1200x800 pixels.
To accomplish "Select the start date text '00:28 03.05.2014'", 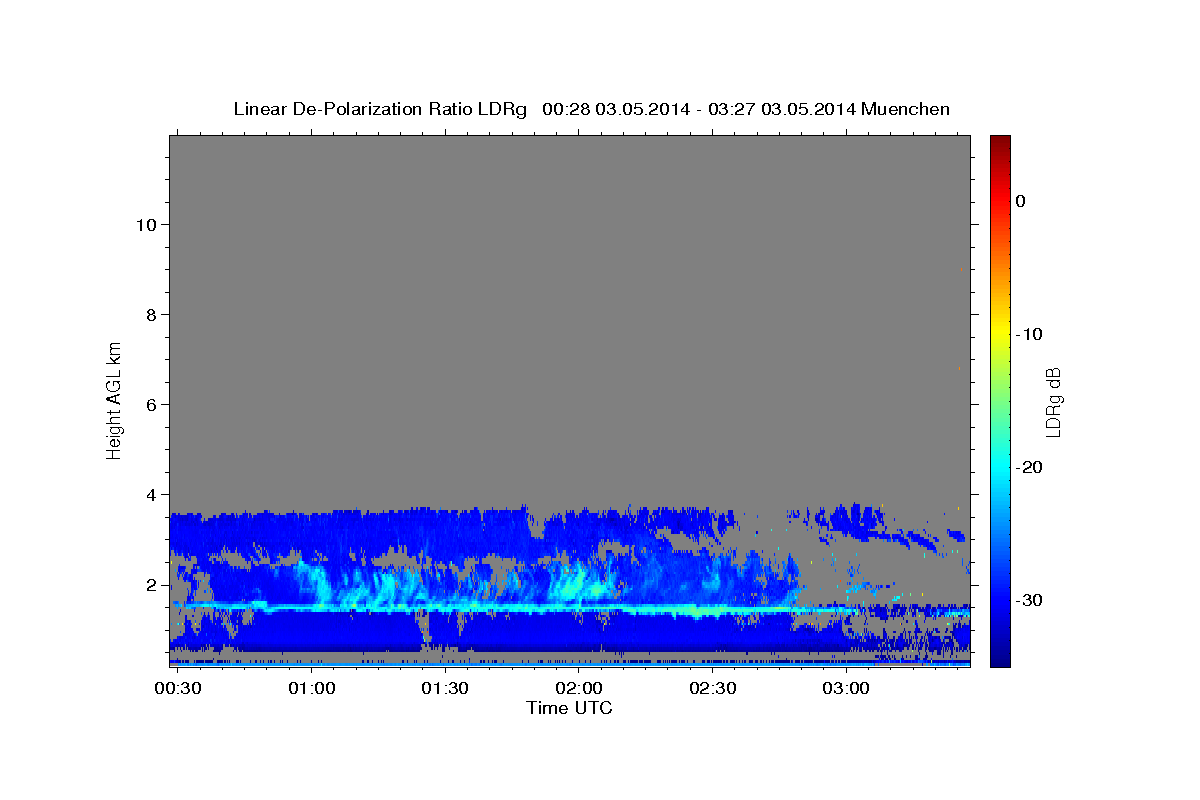I will pos(615,109).
